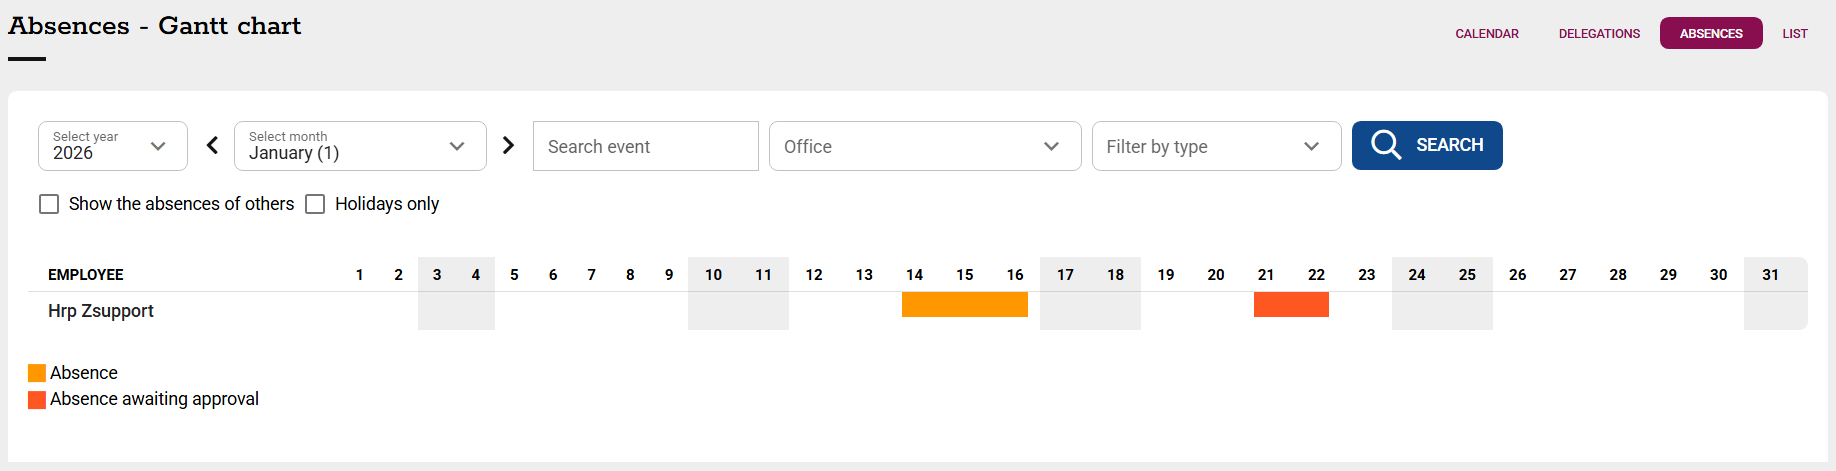The width and height of the screenshot is (1836, 471).
Task: Expand the Office dropdown
Action: (924, 146)
